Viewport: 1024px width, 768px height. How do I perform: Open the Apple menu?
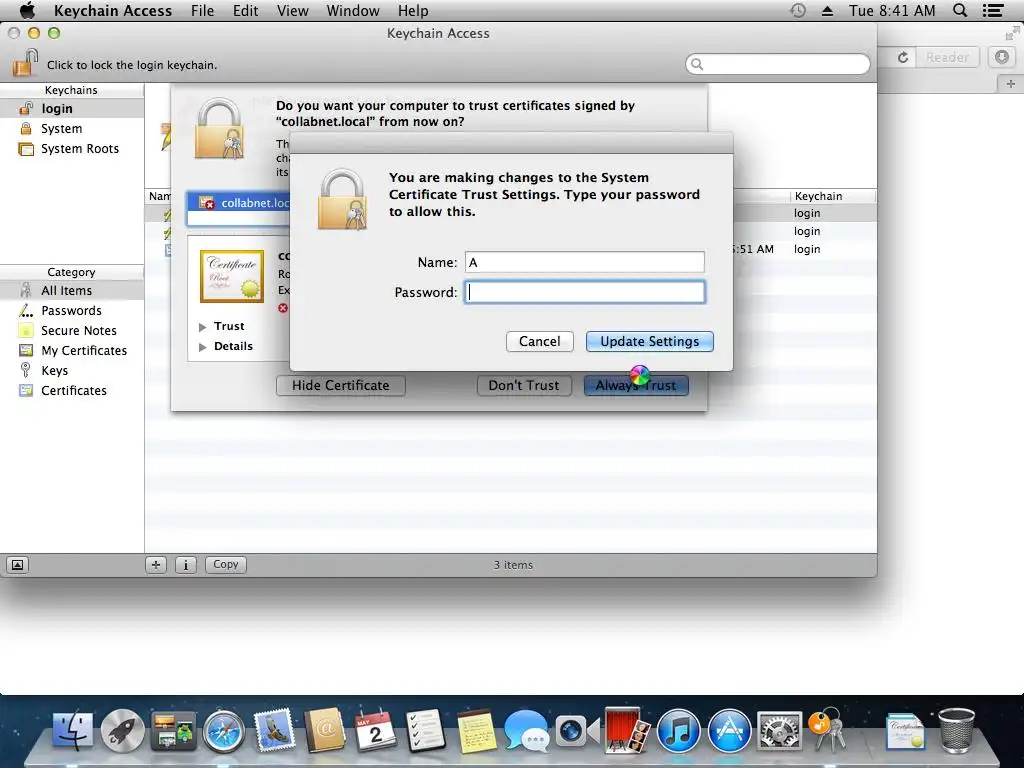click(27, 10)
